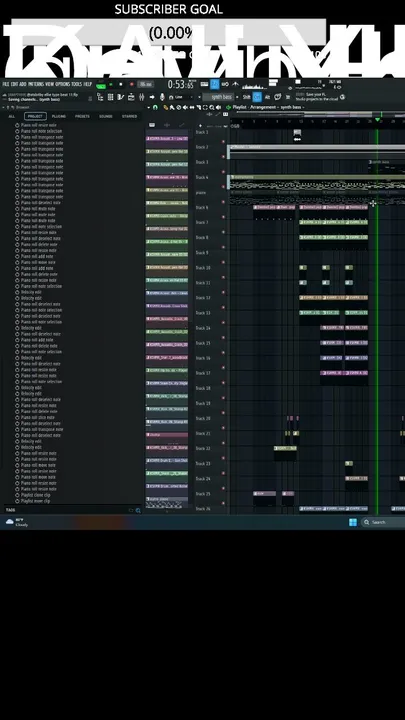Viewport: 405px width, 720px height.
Task: Open the piano roll toolbar icon
Action: point(121,97)
